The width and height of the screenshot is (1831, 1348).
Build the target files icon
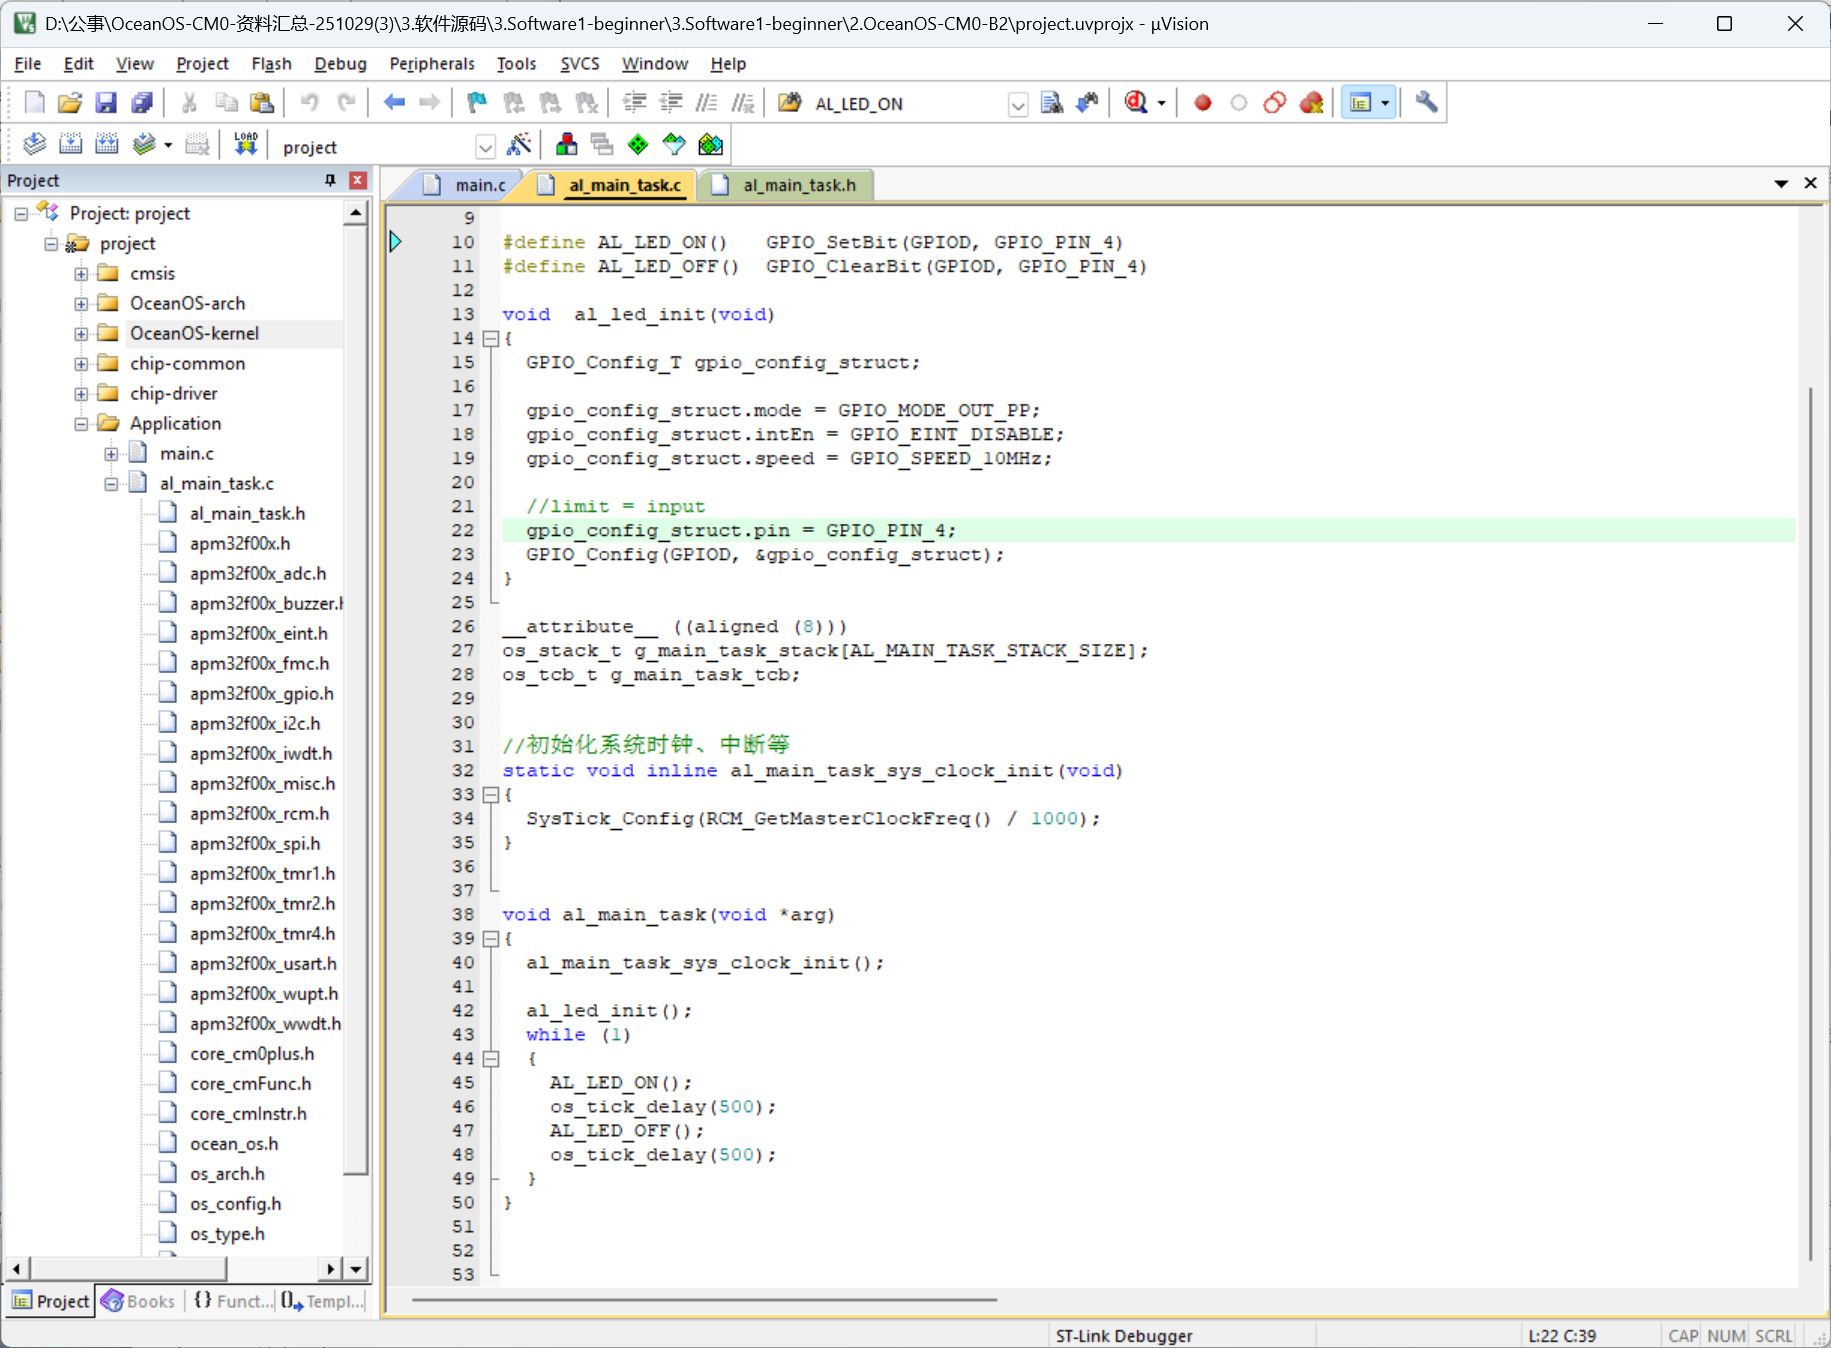[x=70, y=144]
